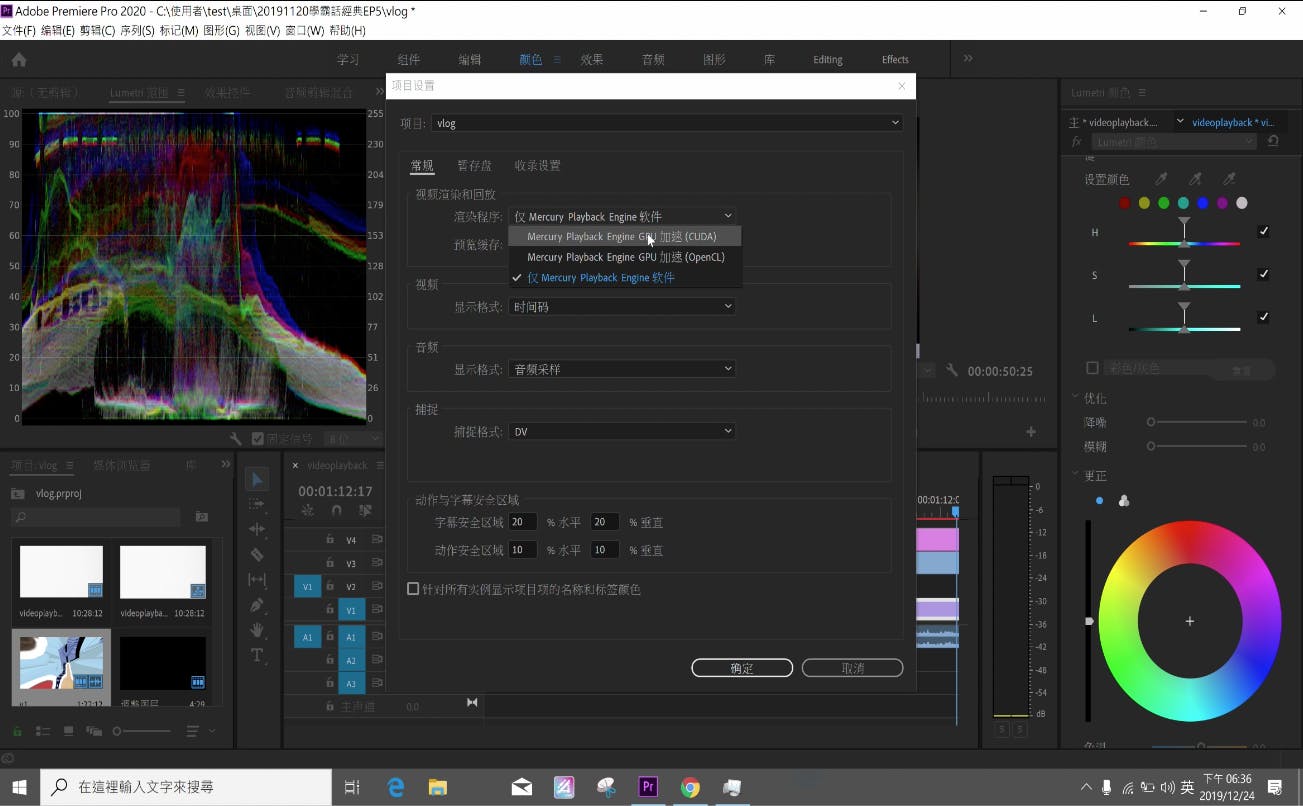
Task: Open audio display format dropdown
Action: coord(623,369)
